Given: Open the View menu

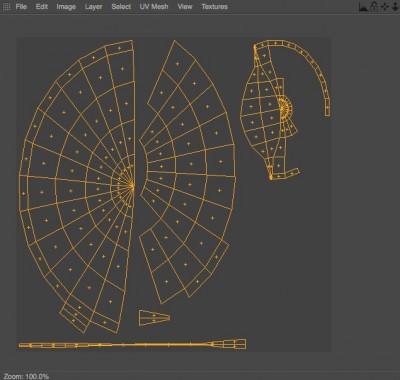Looking at the screenshot, I should point(185,7).
